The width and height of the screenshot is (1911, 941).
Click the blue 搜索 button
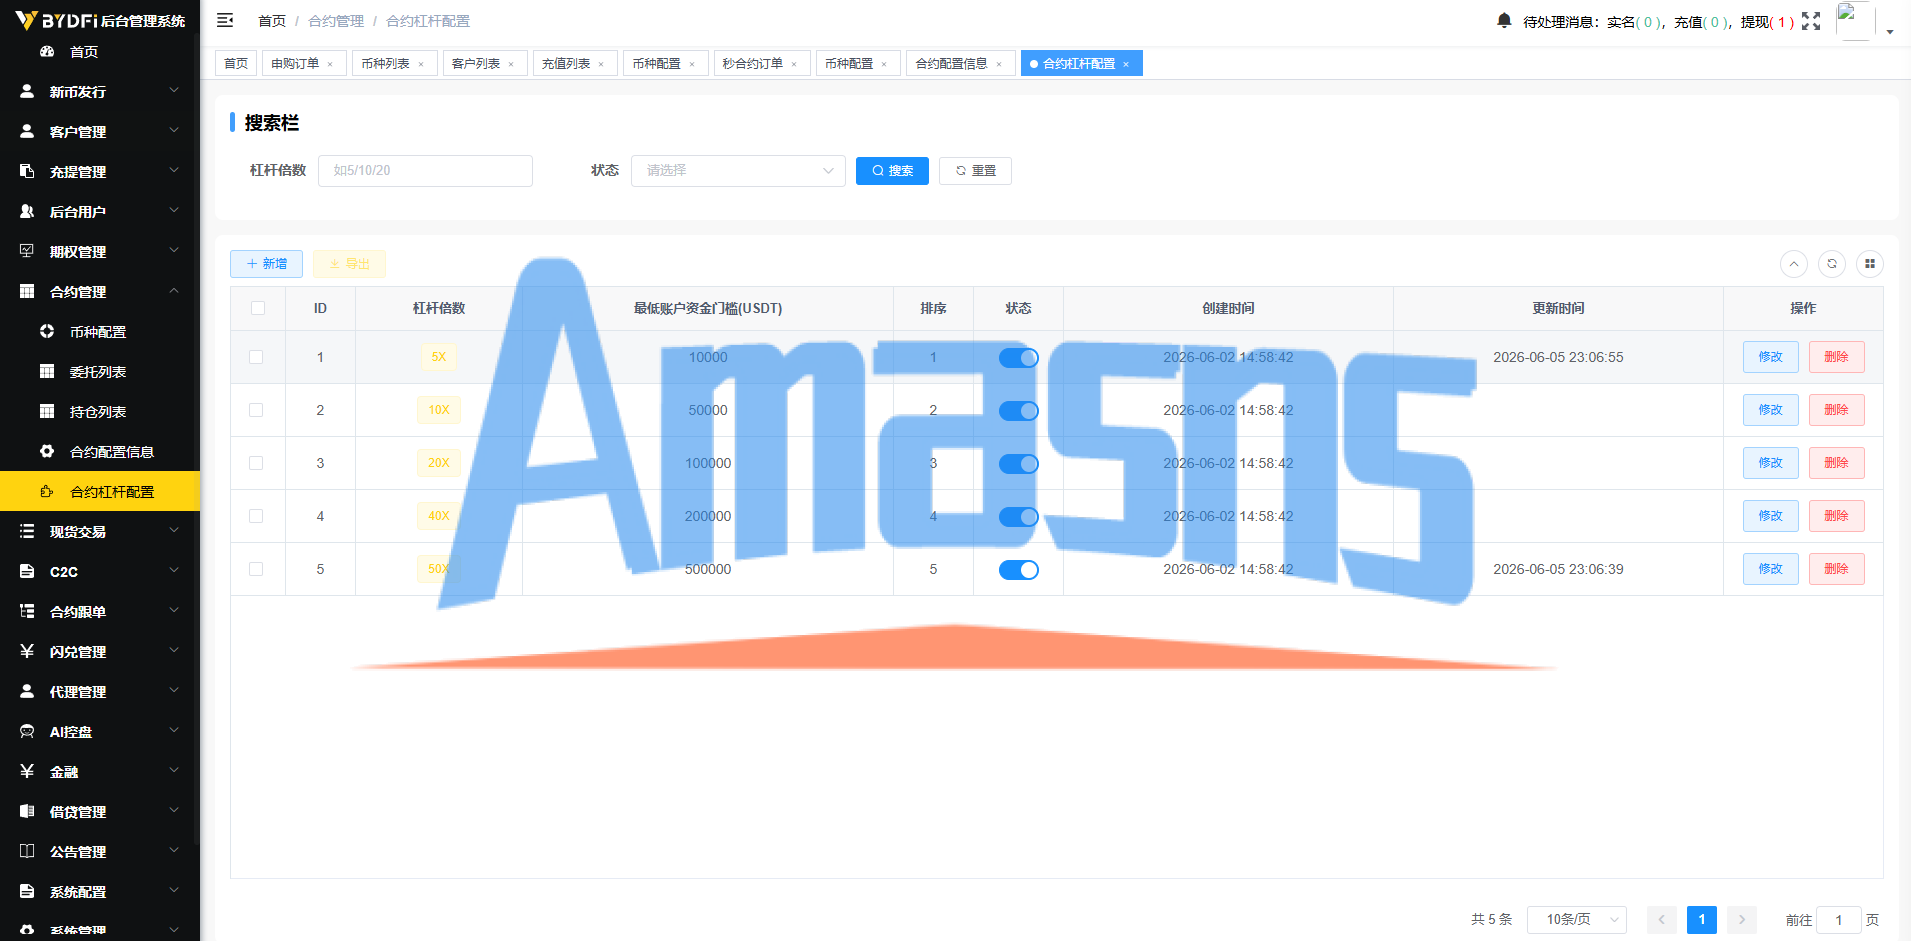[892, 171]
